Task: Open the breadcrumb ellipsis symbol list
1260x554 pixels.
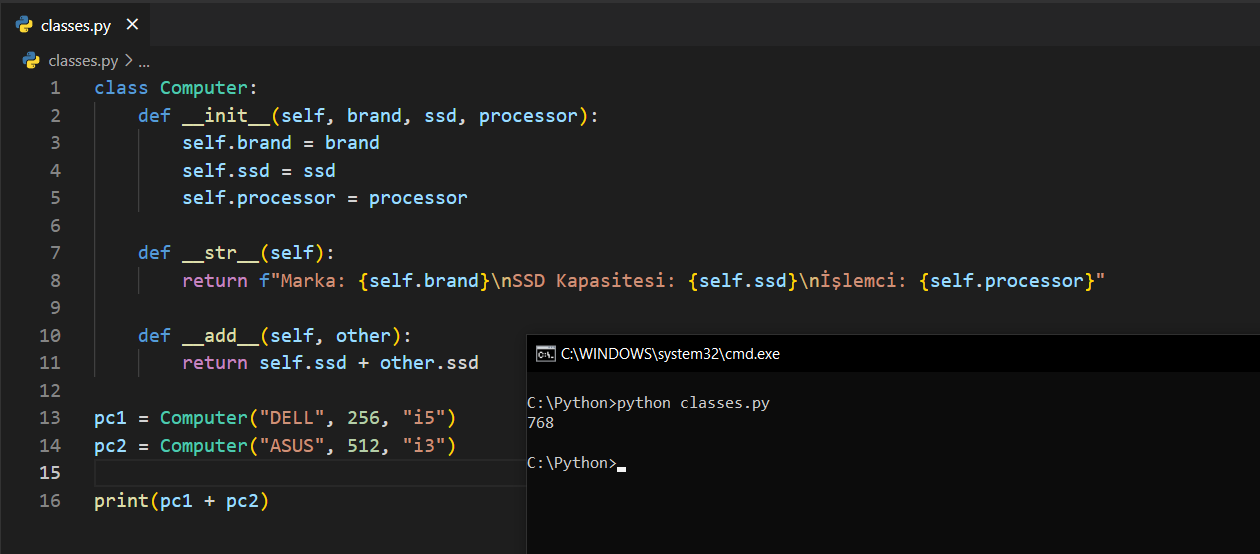Action: pos(144,61)
